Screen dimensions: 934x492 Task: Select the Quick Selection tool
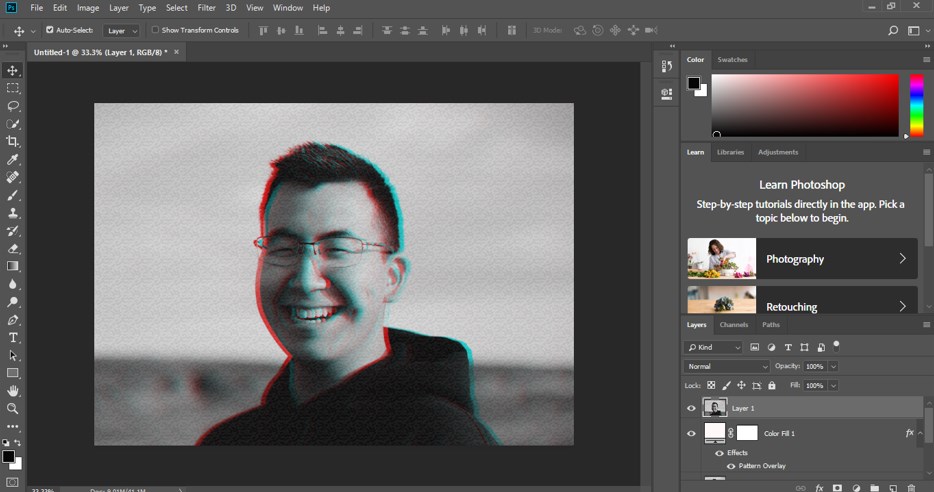(x=13, y=124)
